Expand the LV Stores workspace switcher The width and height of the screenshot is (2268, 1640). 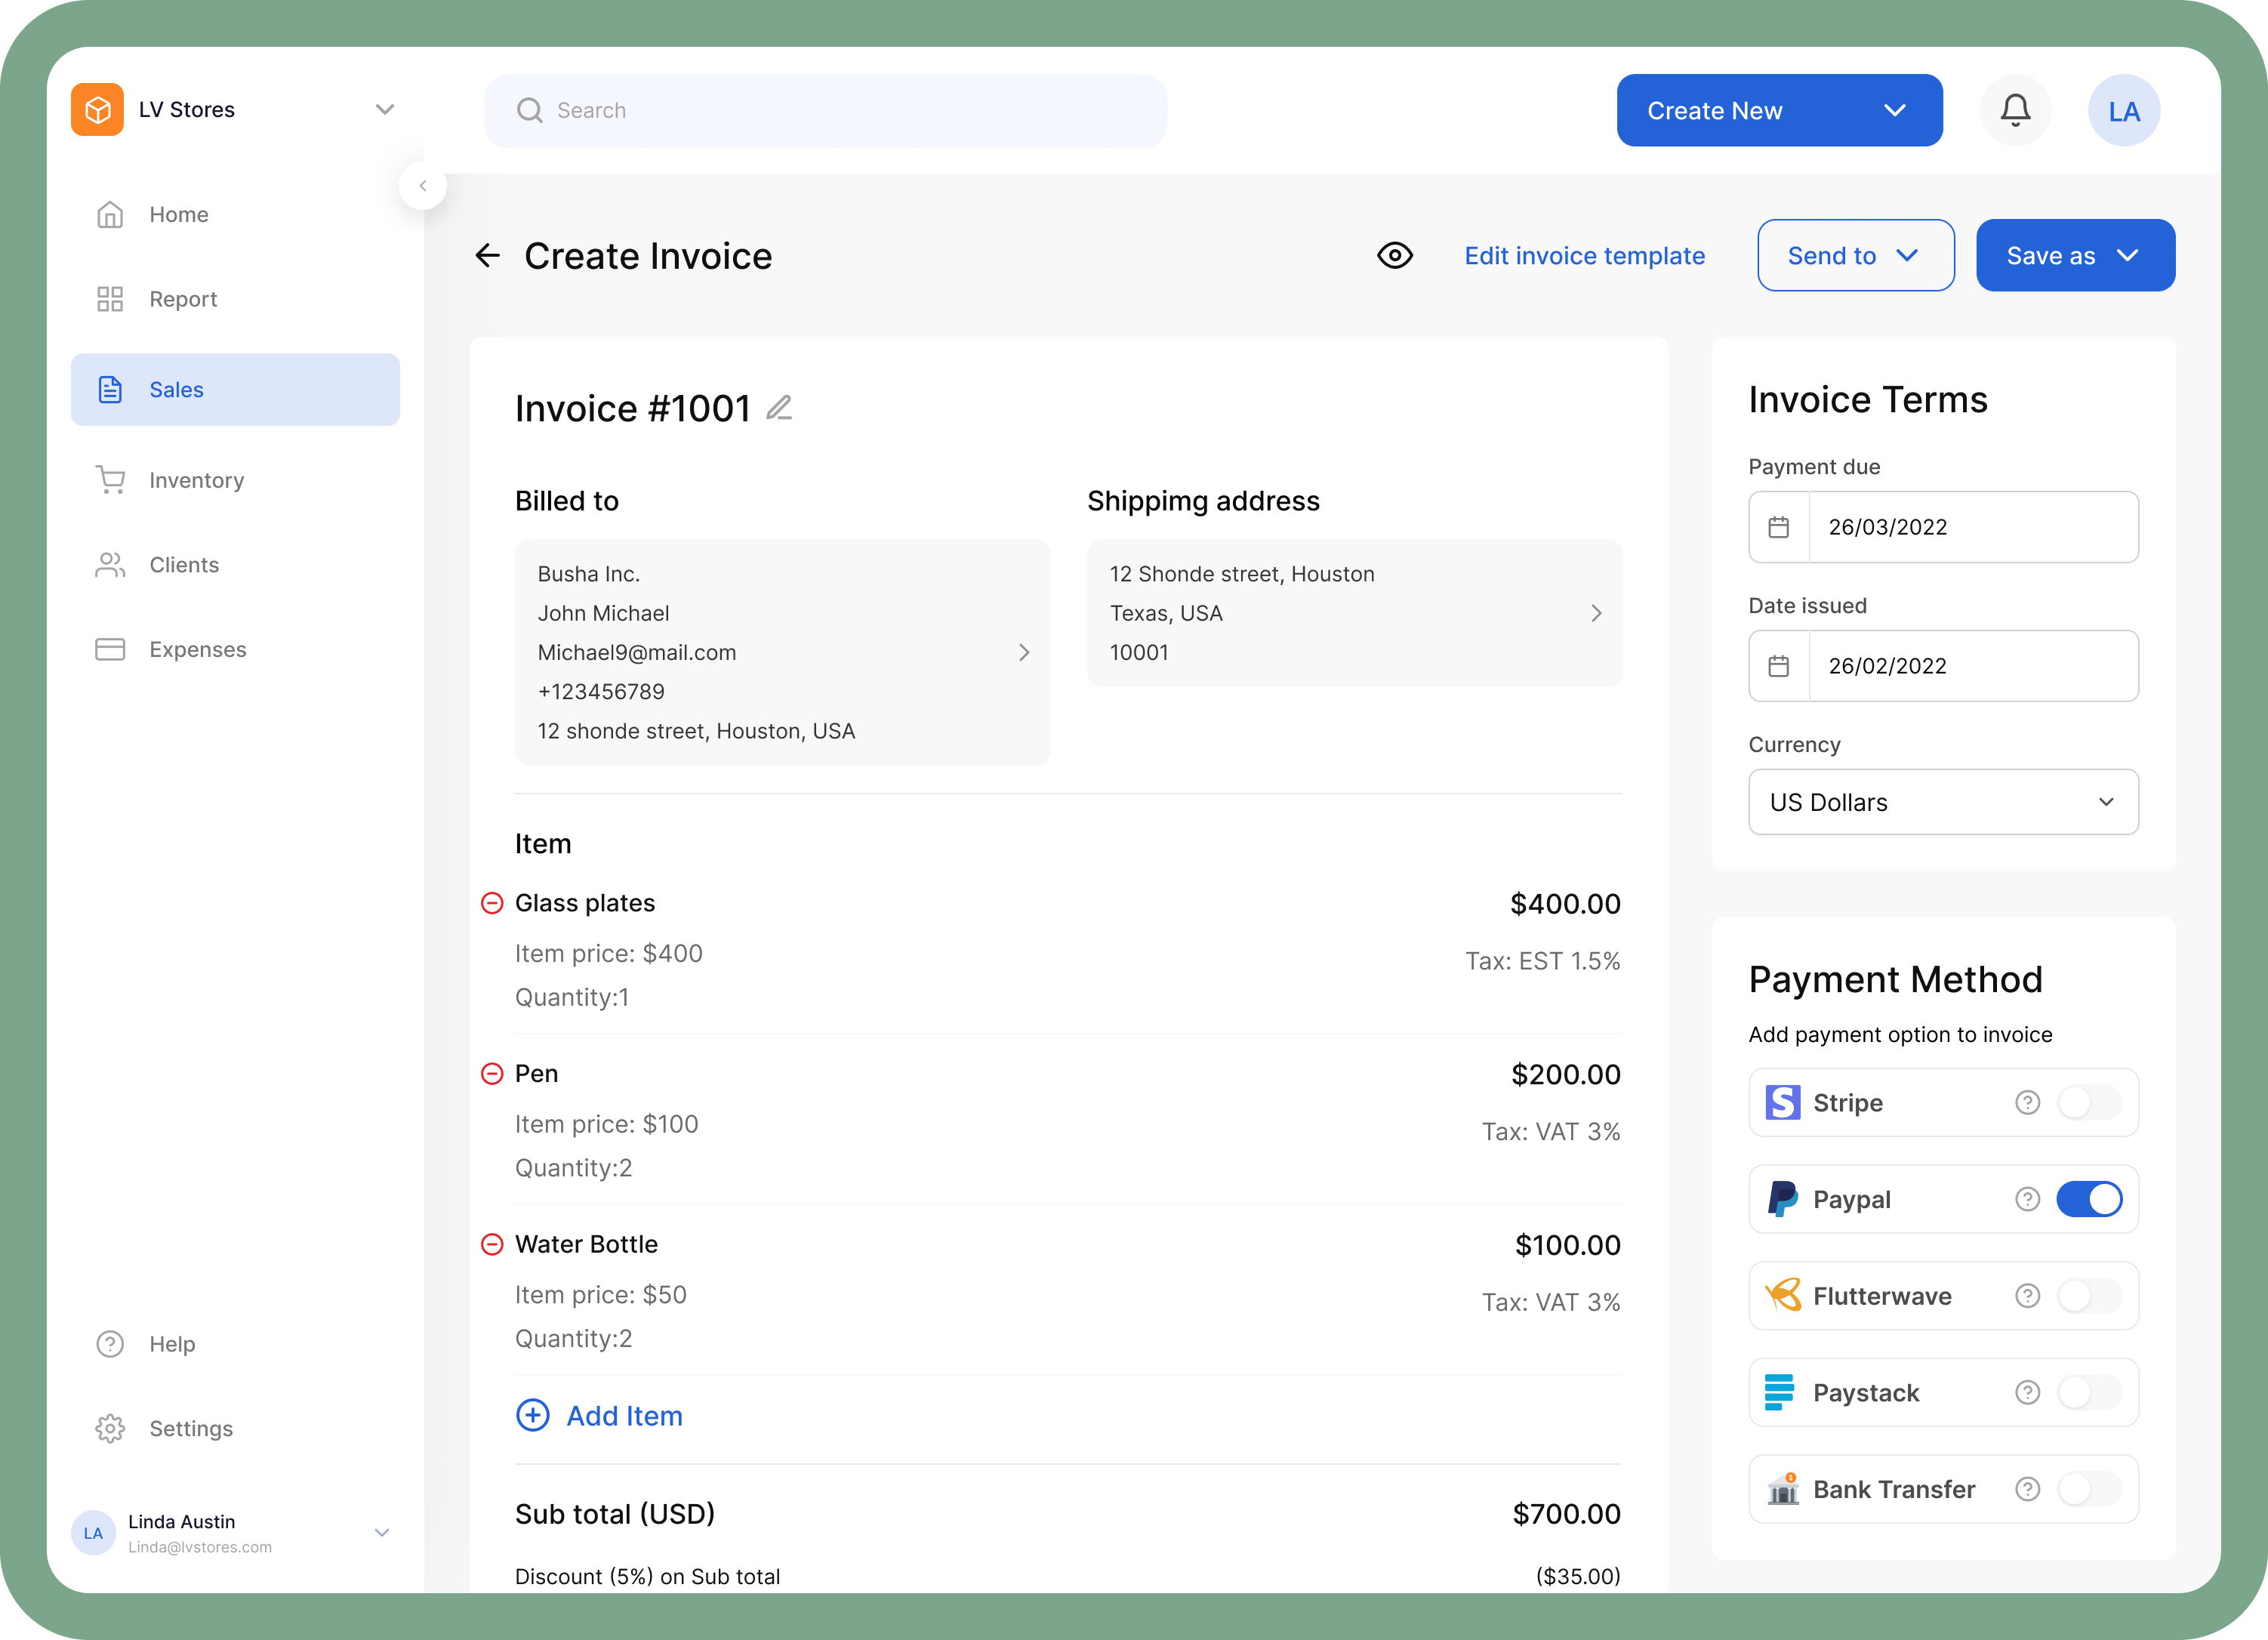click(x=384, y=110)
